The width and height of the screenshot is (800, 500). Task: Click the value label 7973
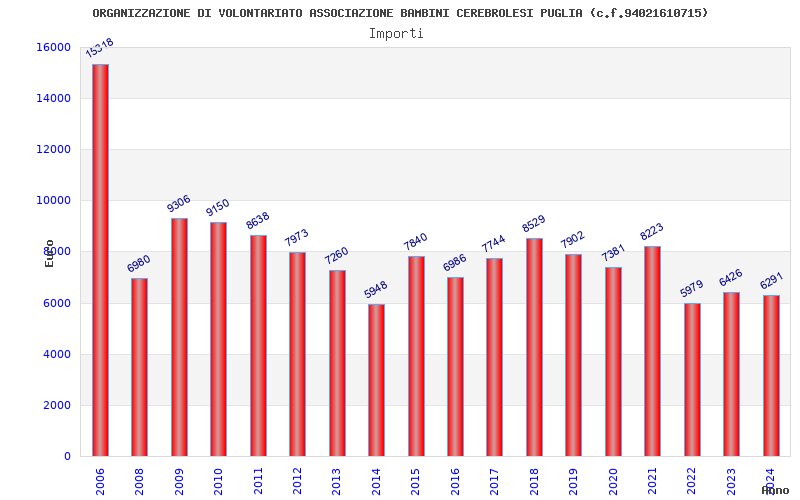click(x=297, y=237)
